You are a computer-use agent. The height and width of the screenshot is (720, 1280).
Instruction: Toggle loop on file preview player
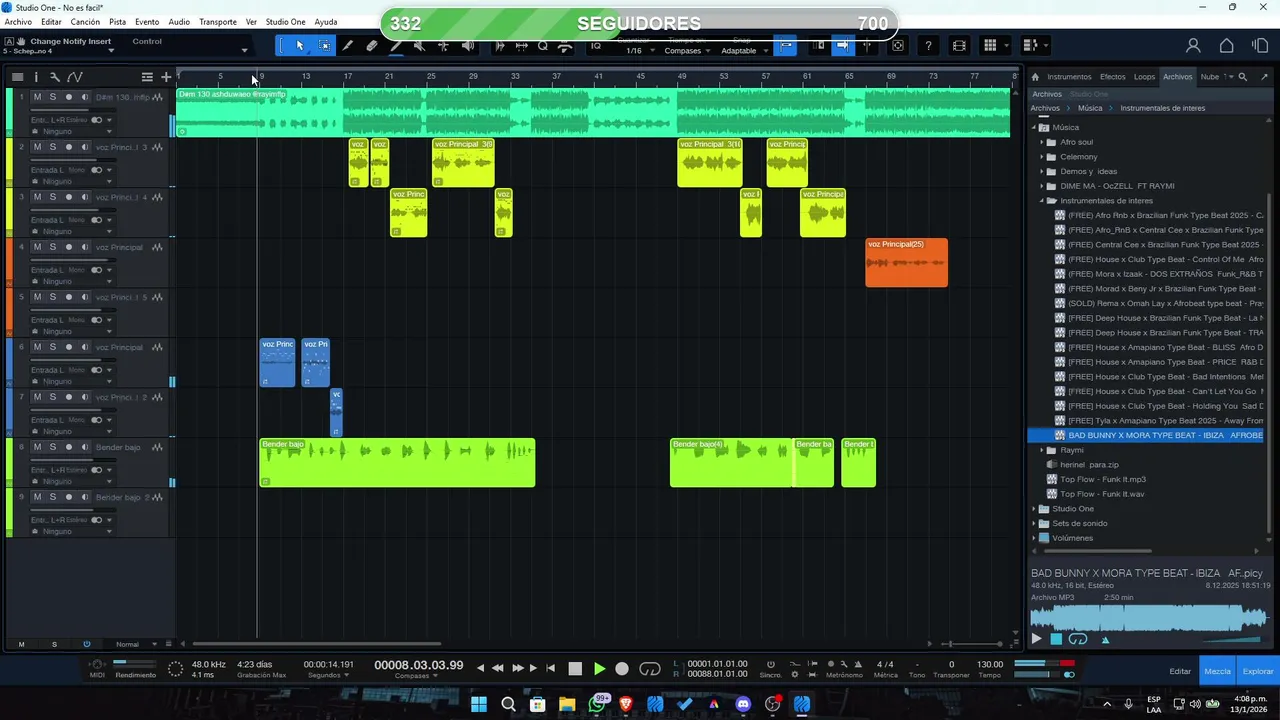[x=1078, y=639]
